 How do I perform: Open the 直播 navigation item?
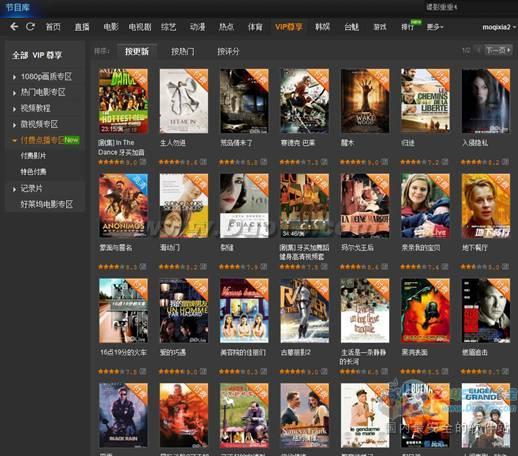[x=82, y=27]
